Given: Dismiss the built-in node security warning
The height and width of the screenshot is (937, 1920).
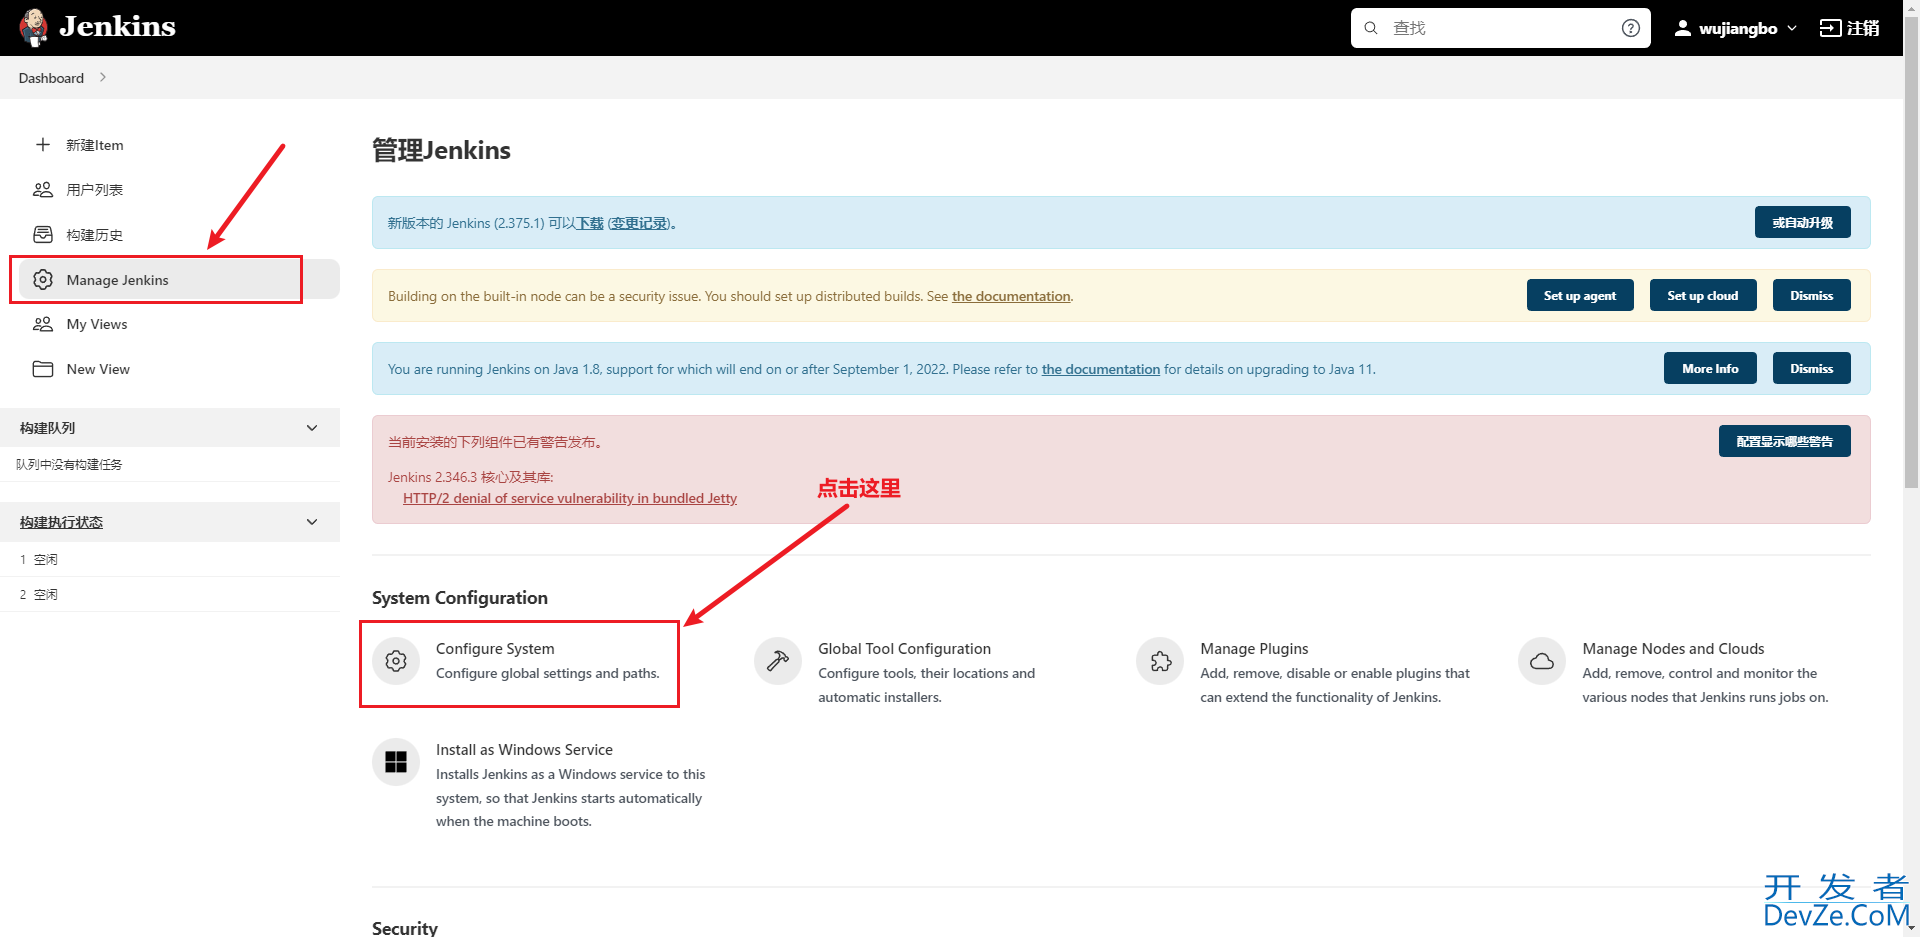Looking at the screenshot, I should click(x=1811, y=295).
